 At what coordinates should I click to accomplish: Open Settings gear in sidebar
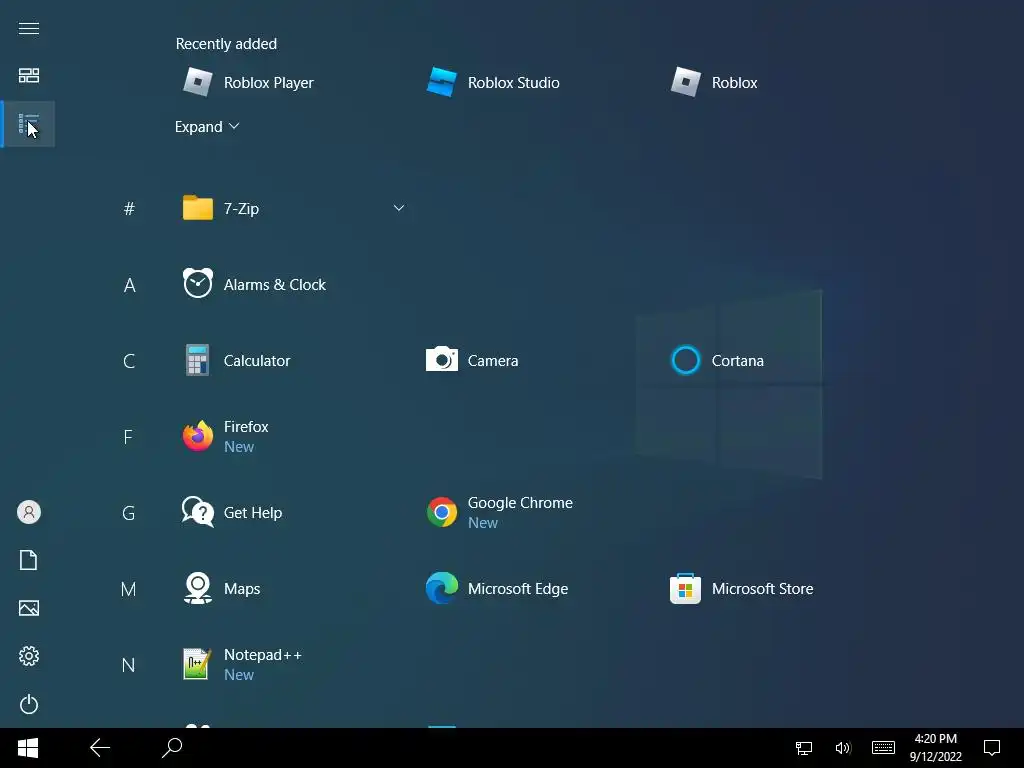click(x=29, y=656)
